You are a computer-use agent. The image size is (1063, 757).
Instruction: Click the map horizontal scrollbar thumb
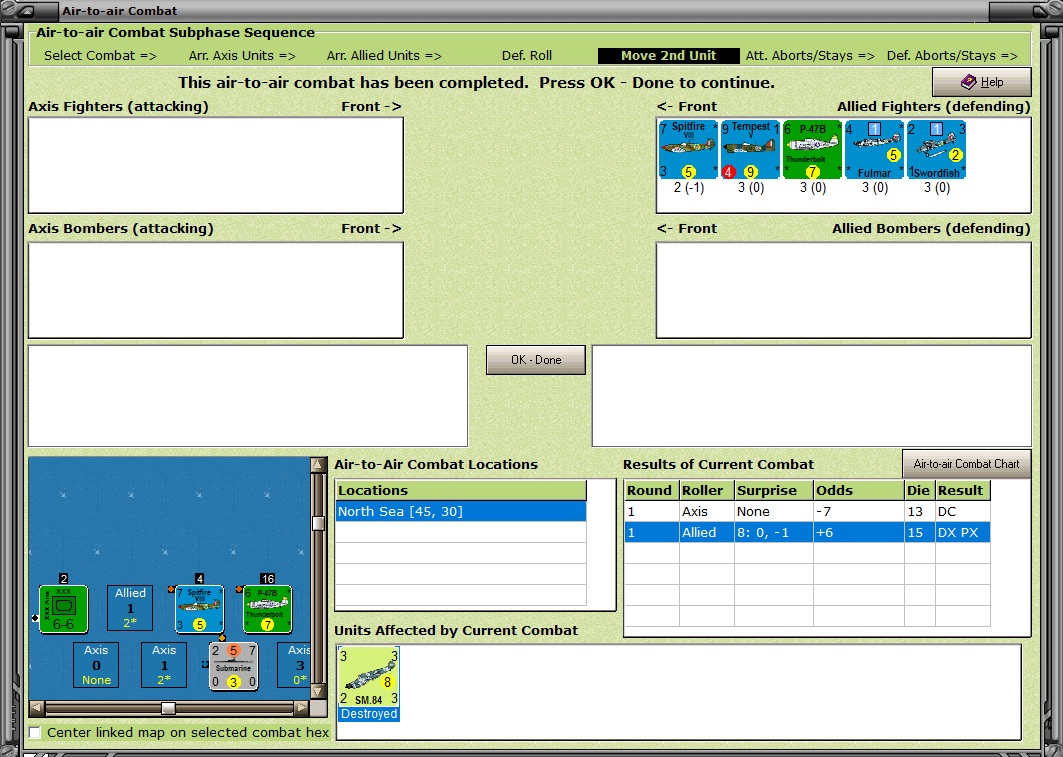pyautogui.click(x=168, y=708)
